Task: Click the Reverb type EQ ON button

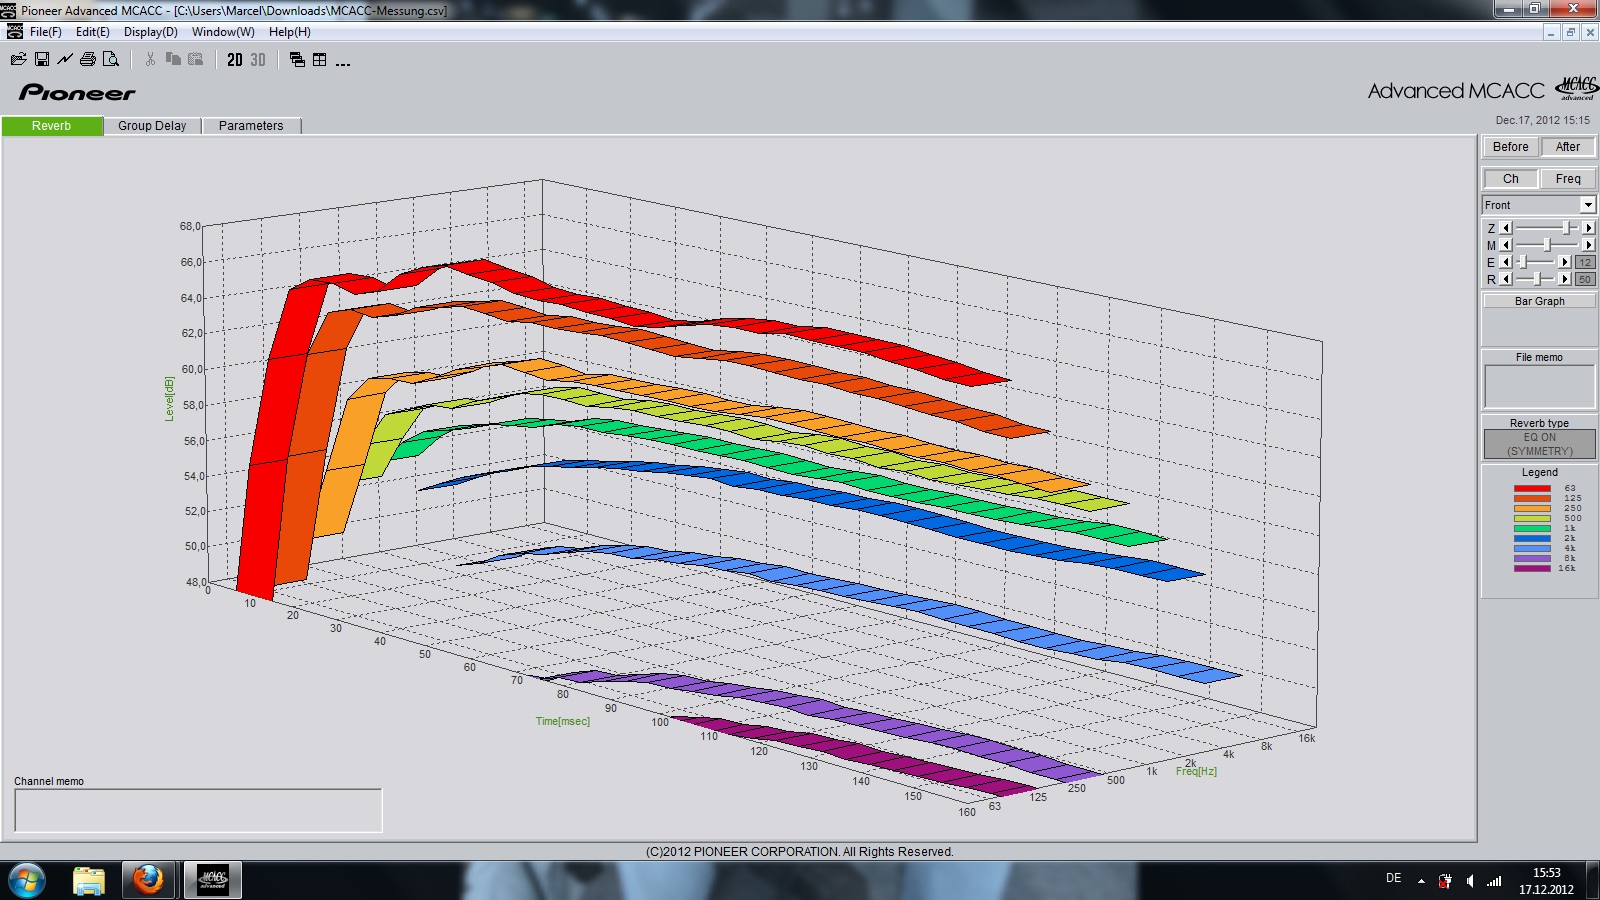Action: point(1539,444)
